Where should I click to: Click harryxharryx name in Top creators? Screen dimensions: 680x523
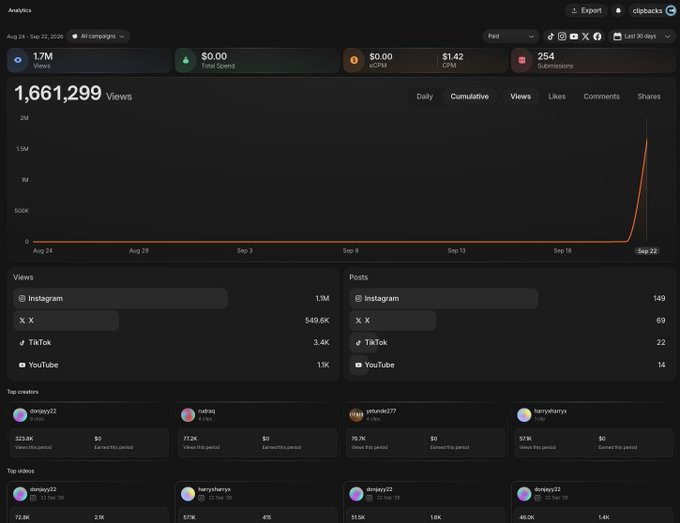tap(550, 411)
